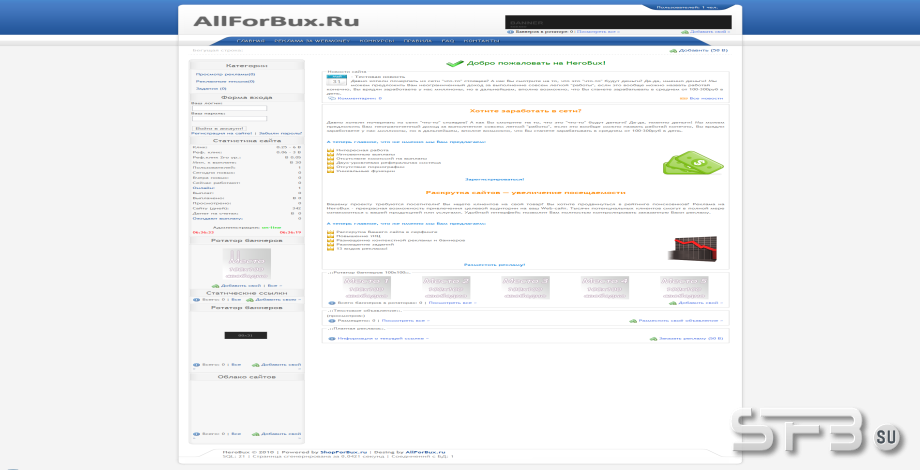
Task: Open the Правила menu item
Action: [418, 41]
